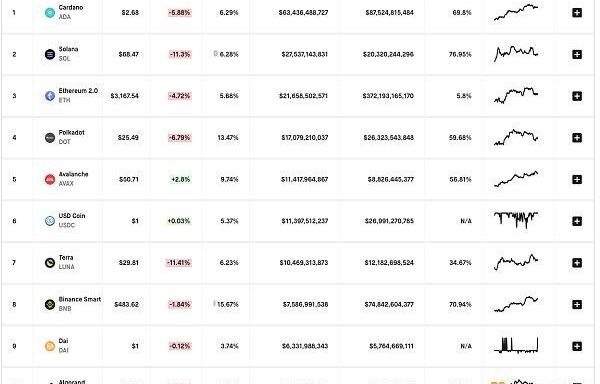Image resolution: width=600 pixels, height=384 pixels.
Task: Click the Binance BNB coin logo
Action: coord(50,304)
